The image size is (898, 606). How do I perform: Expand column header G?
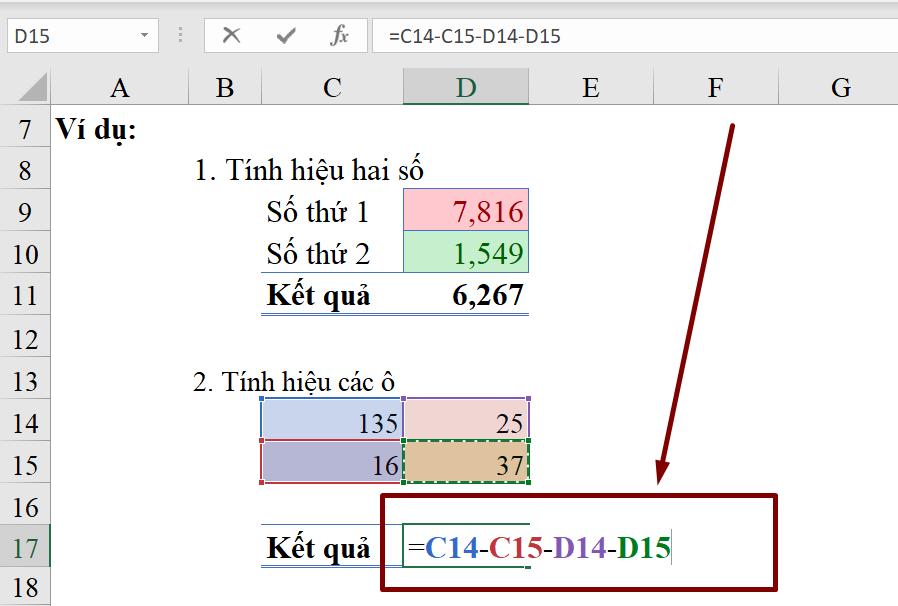(840, 87)
